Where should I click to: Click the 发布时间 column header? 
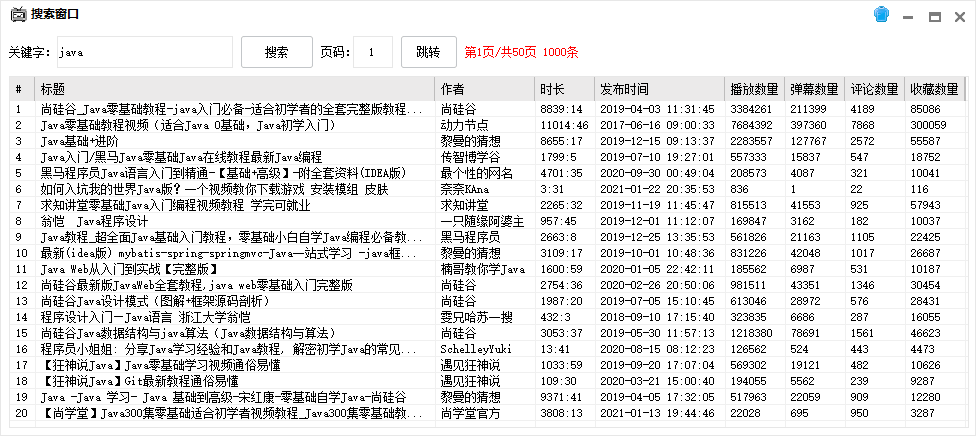(x=659, y=88)
